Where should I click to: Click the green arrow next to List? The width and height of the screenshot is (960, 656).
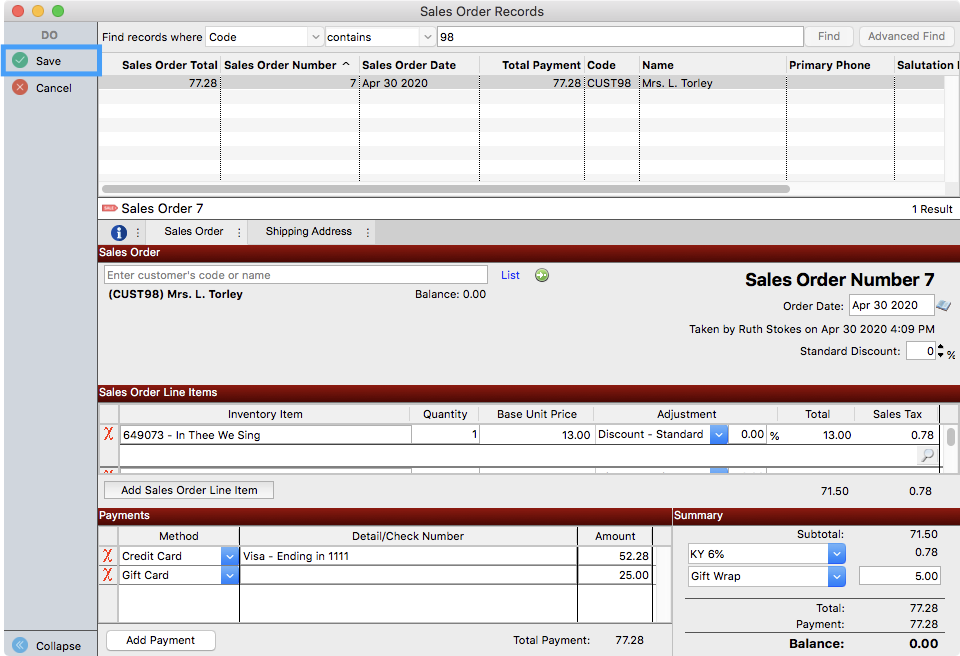pos(542,275)
